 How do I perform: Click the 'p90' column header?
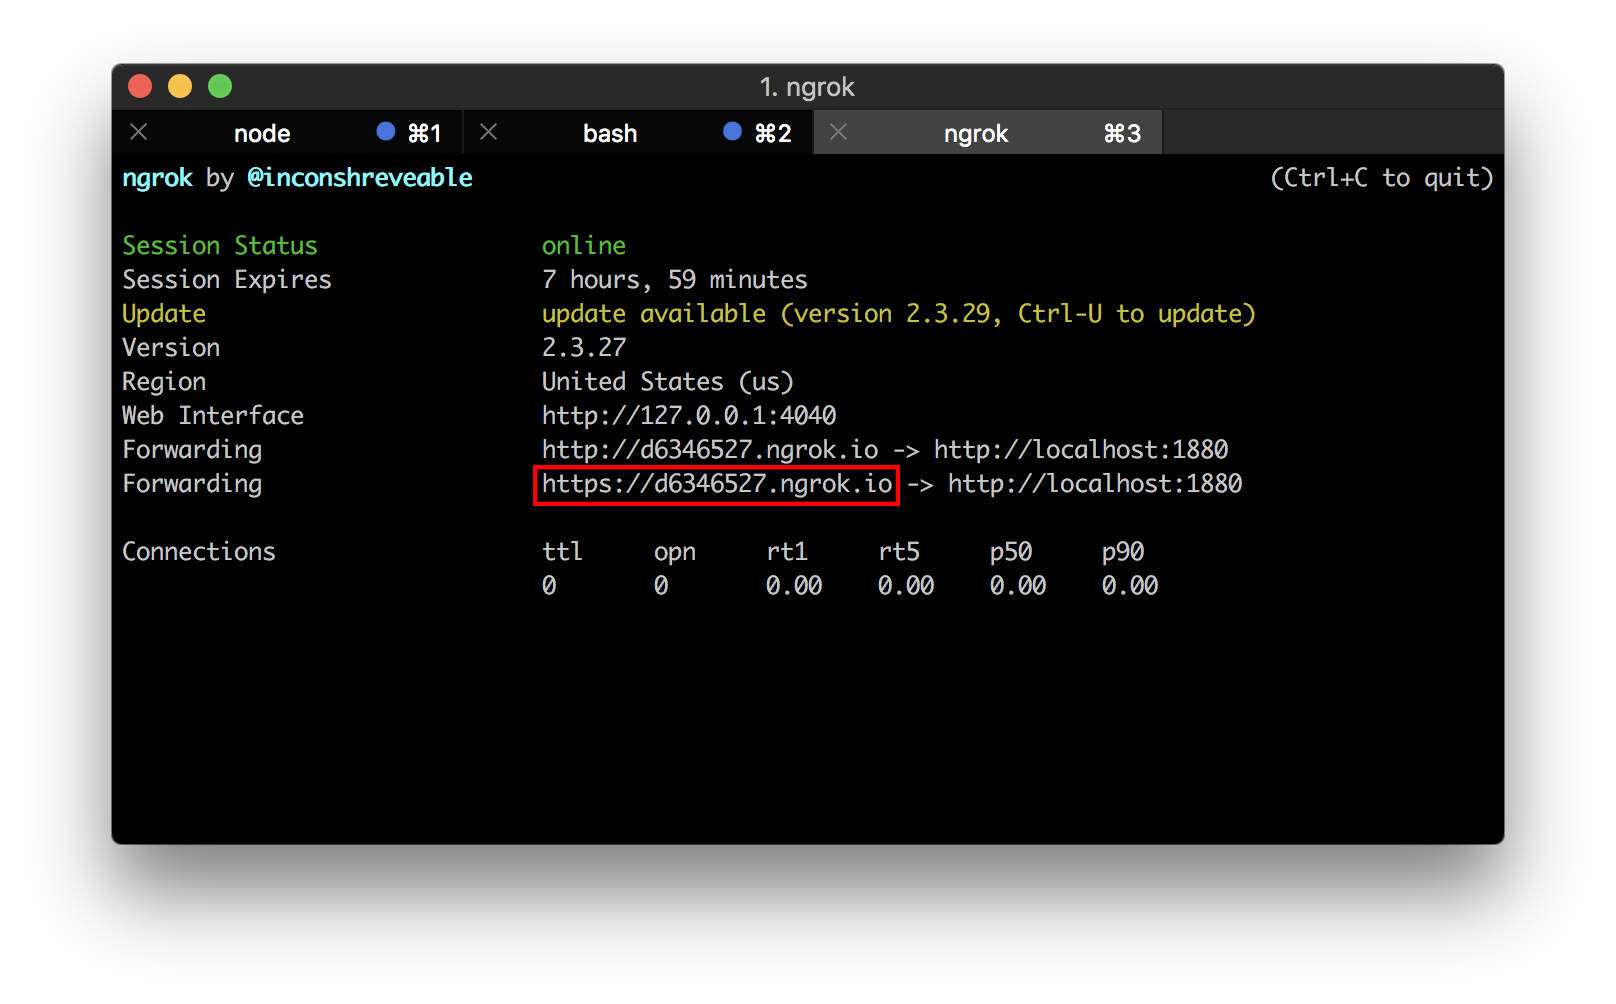pyautogui.click(x=1123, y=553)
